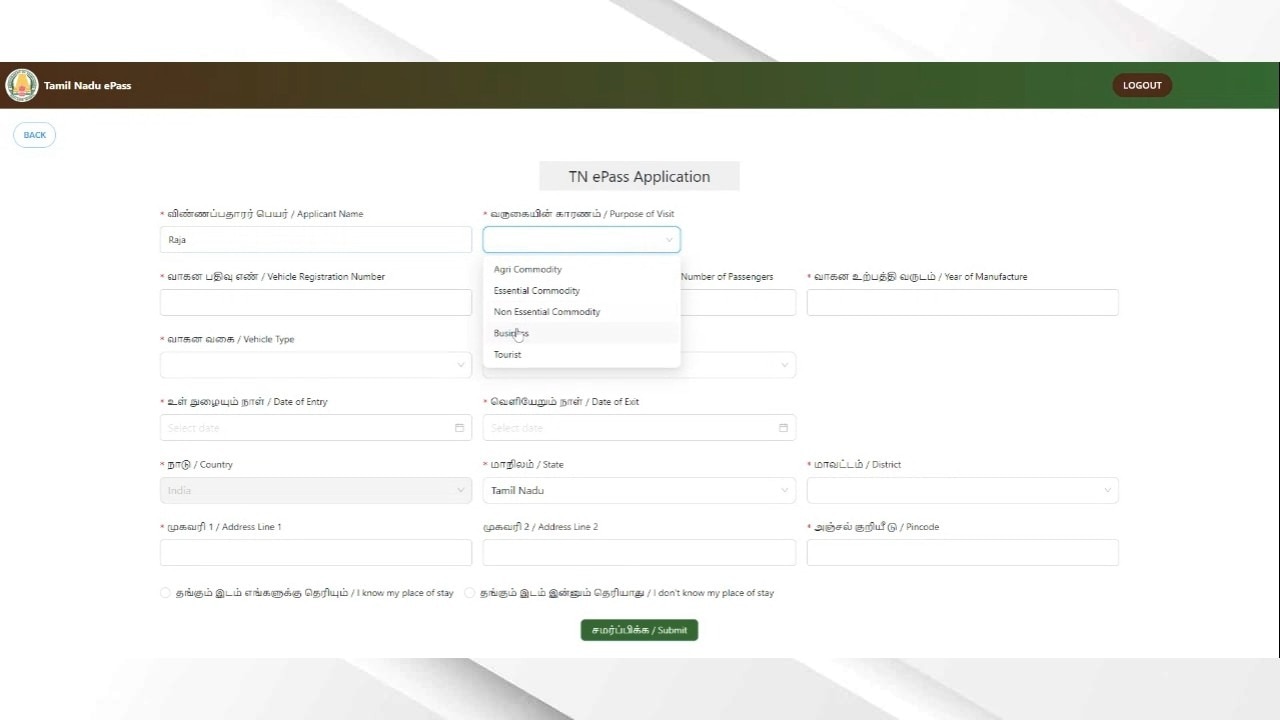The image size is (1280, 720).
Task: Open the Date of Entry calendar icon
Action: (459, 428)
